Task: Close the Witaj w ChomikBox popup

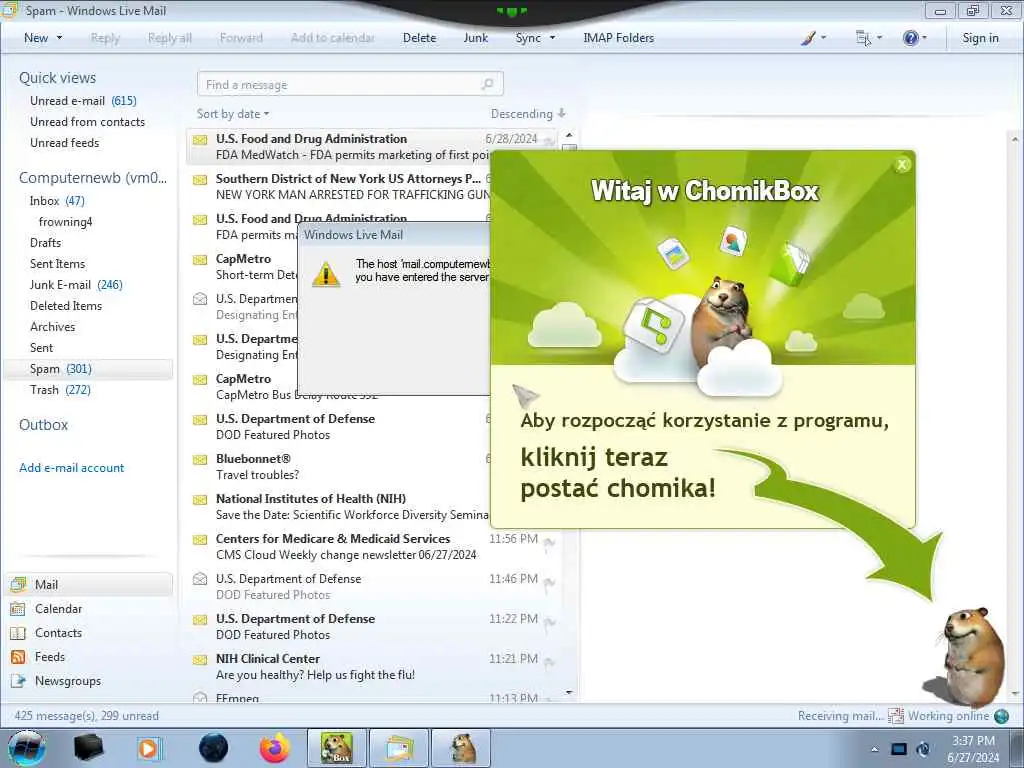Action: [902, 165]
